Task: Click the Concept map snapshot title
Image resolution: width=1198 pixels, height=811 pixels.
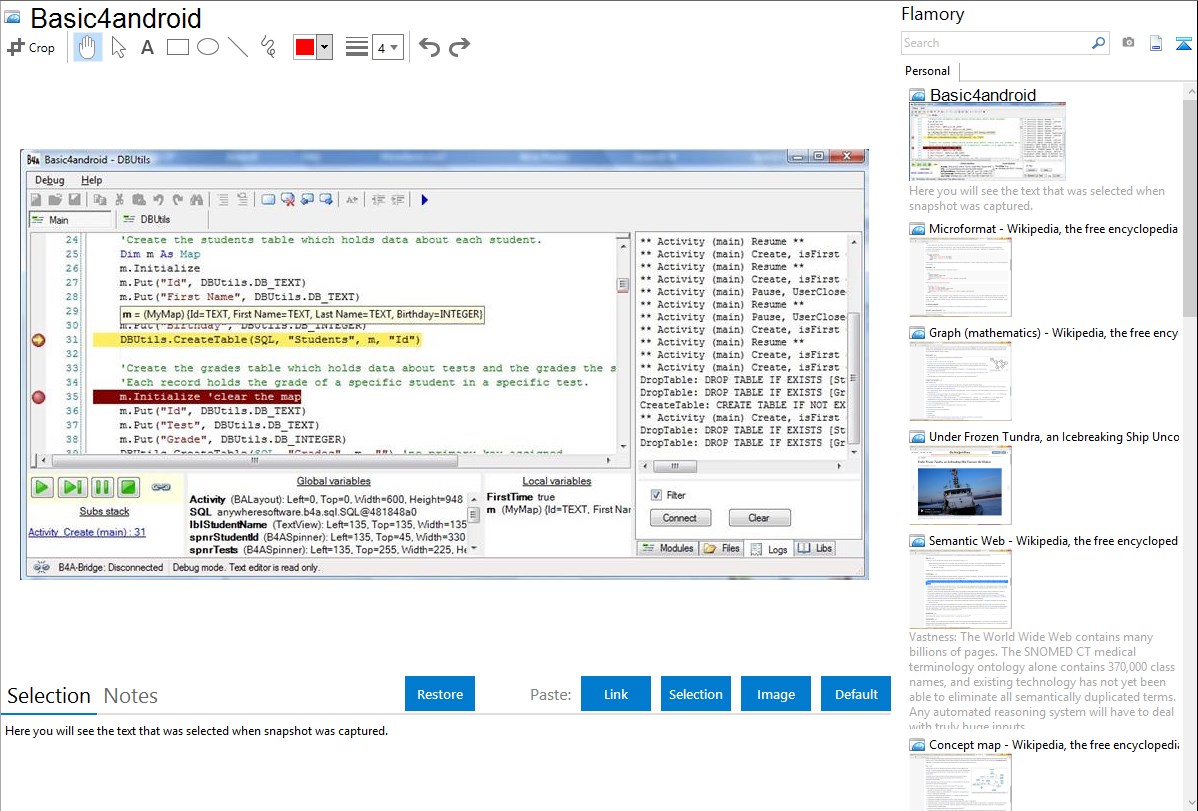Action: [1053, 745]
